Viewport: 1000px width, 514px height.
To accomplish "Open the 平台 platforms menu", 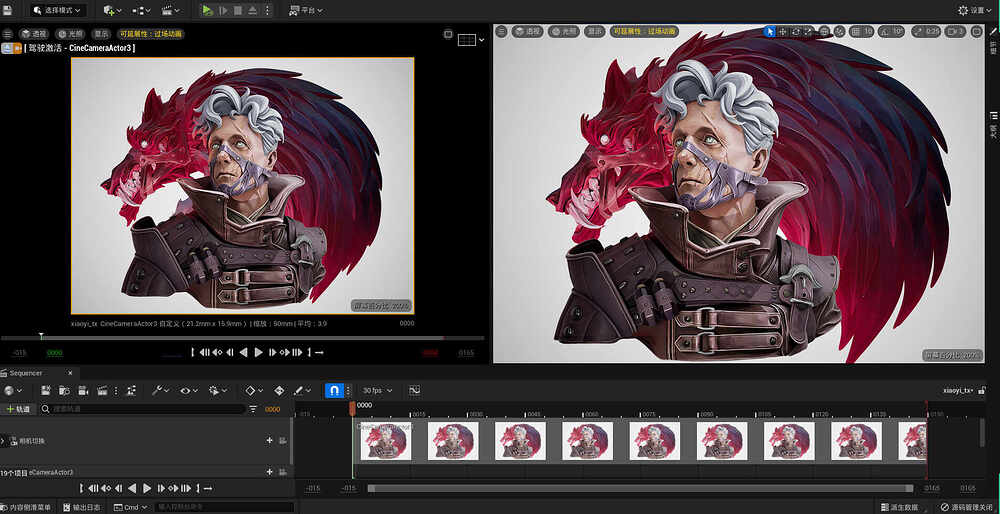I will (307, 10).
